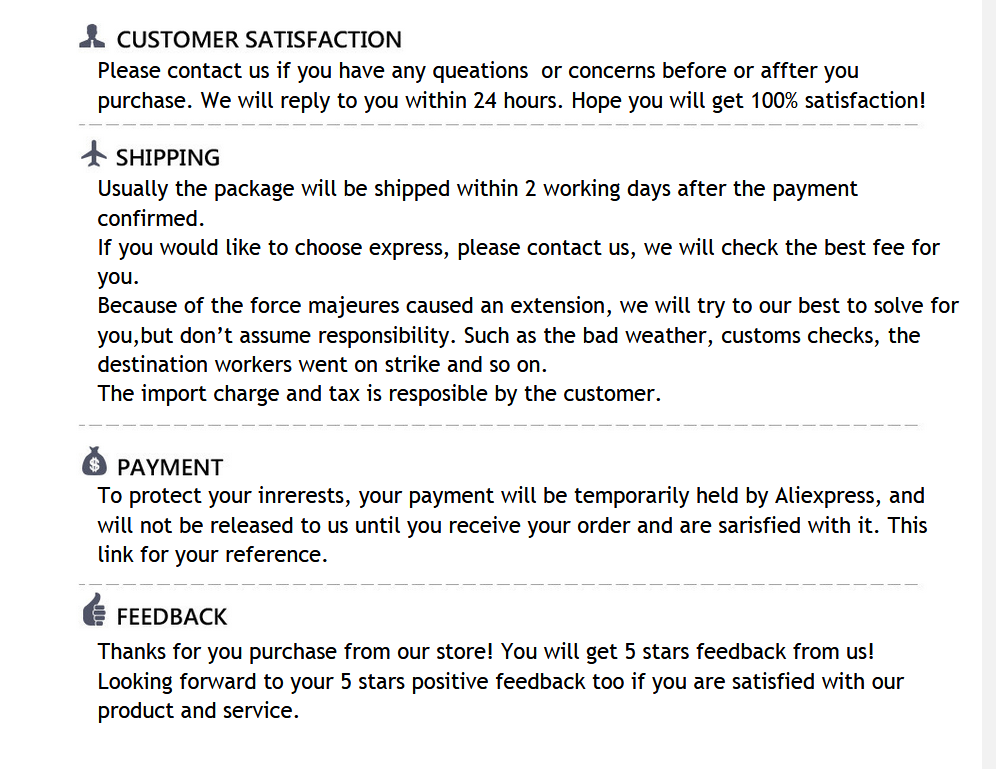The width and height of the screenshot is (996, 769).
Task: Select the CUSTOMER SATISFACTION heading
Action: click(x=259, y=40)
